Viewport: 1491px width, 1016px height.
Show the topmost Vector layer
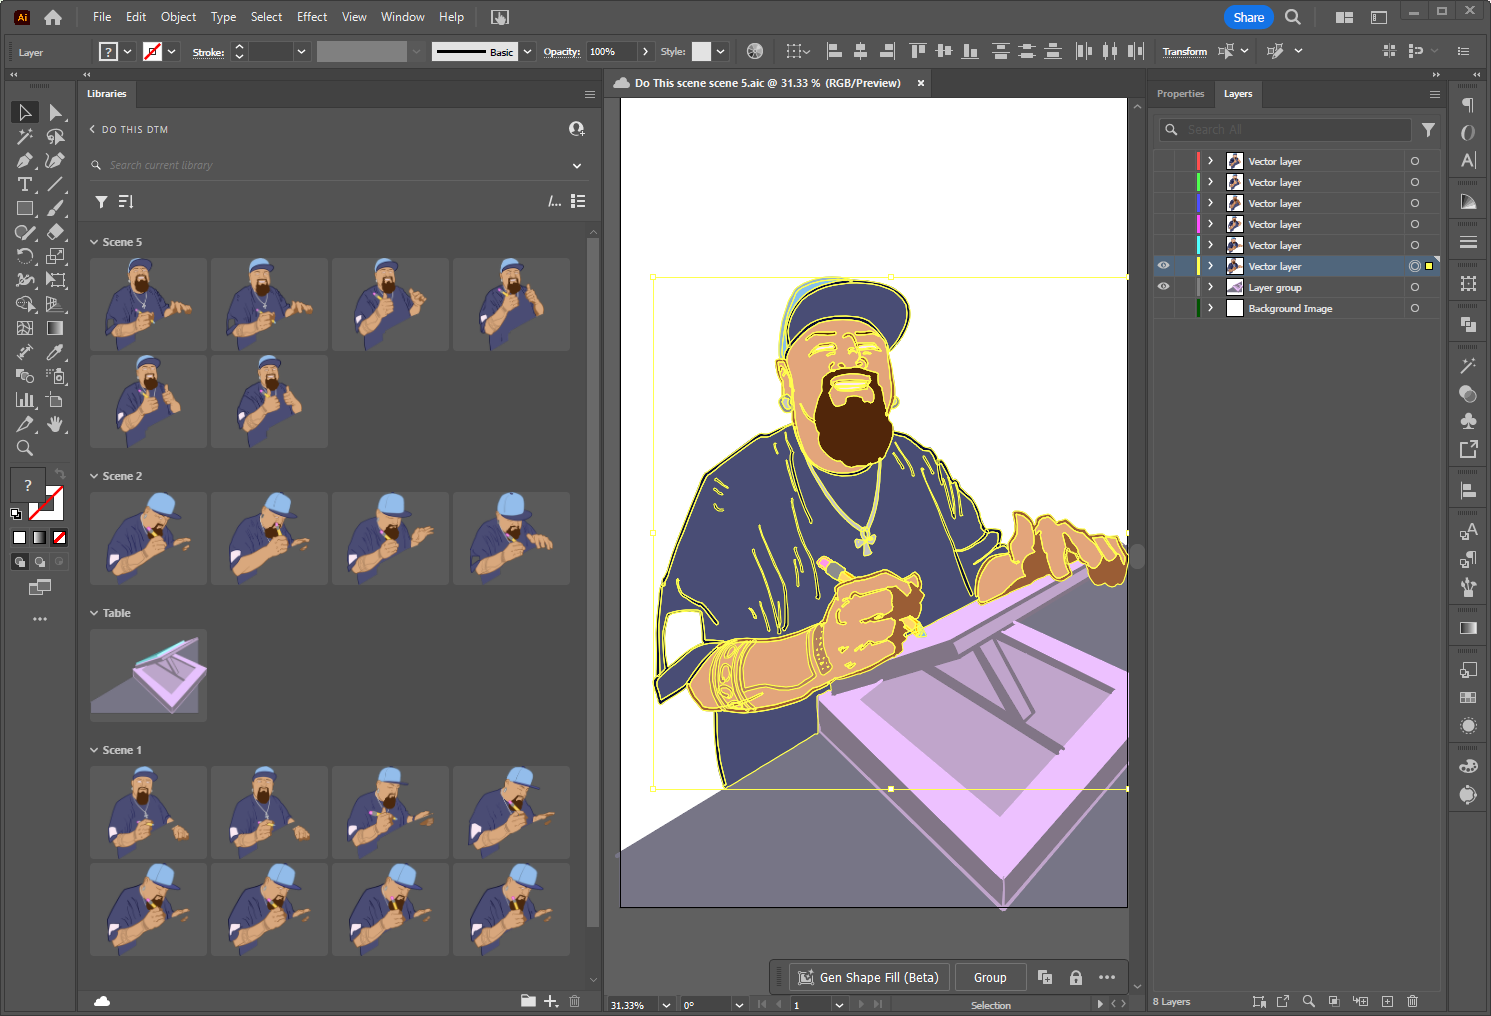(x=1163, y=161)
